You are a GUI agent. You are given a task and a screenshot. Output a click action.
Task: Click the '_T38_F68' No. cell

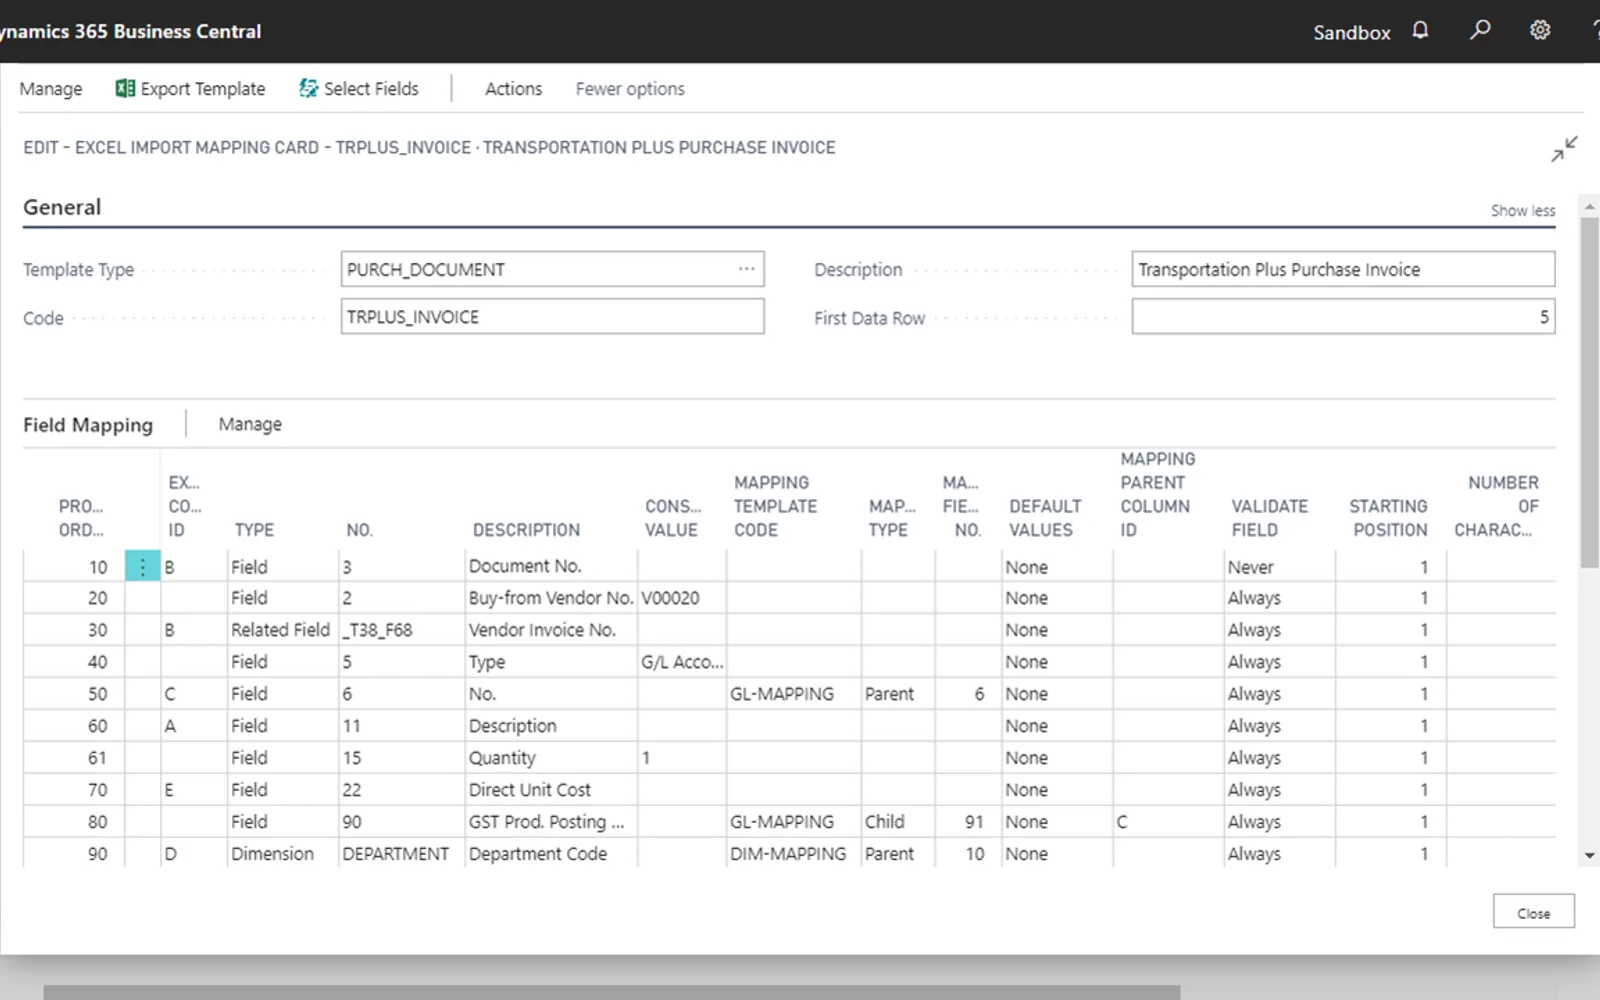coord(401,630)
